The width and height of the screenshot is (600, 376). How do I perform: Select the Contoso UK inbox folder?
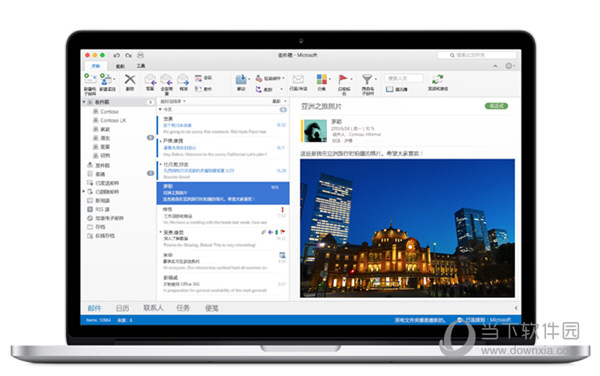[109, 120]
